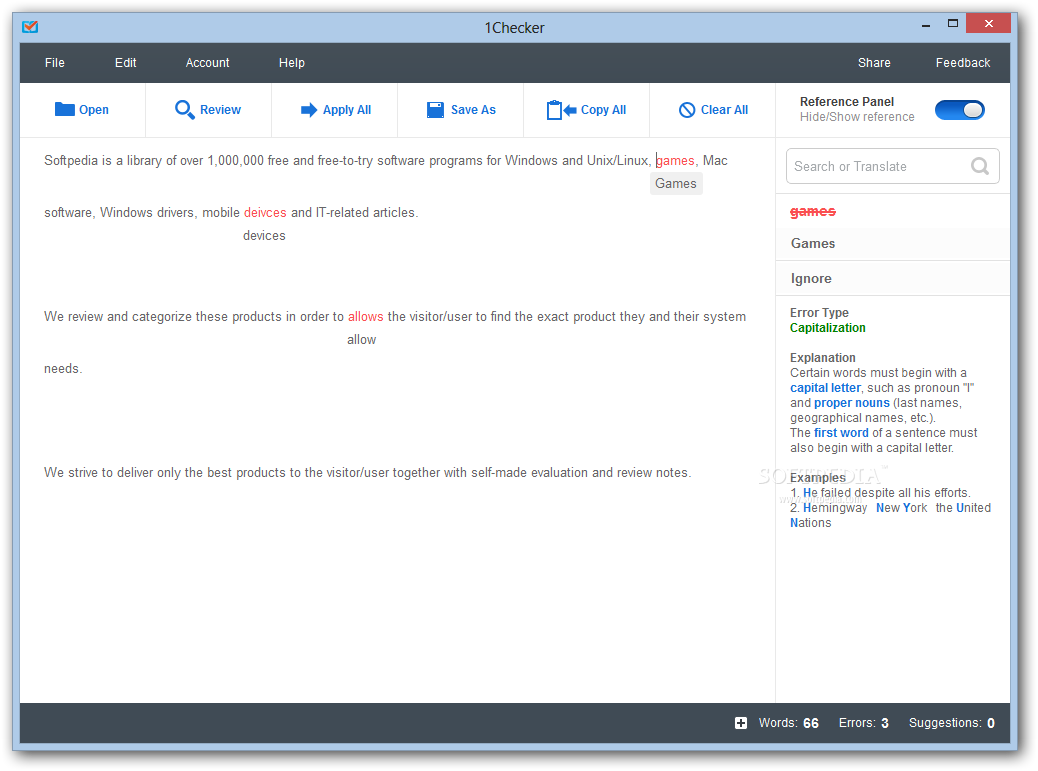1038x771 pixels.
Task: Click the misspelled red word deivces
Action: [265, 212]
